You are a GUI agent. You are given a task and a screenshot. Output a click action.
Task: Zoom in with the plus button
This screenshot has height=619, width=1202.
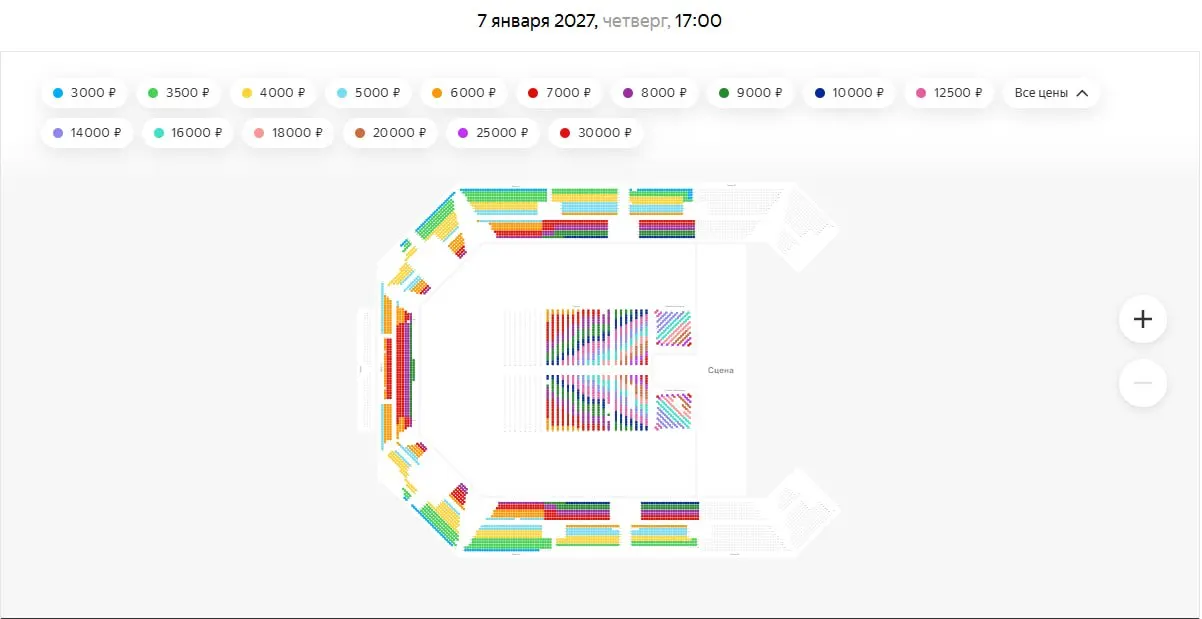pyautogui.click(x=1143, y=319)
